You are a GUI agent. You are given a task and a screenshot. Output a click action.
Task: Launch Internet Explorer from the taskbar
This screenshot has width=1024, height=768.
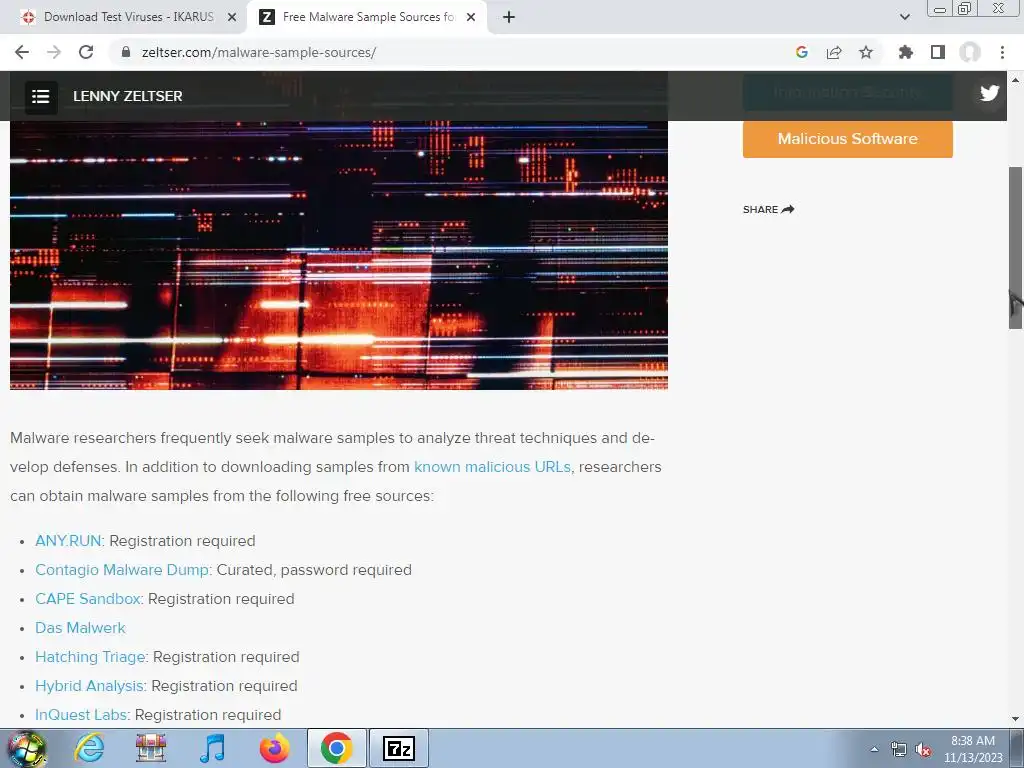point(89,748)
